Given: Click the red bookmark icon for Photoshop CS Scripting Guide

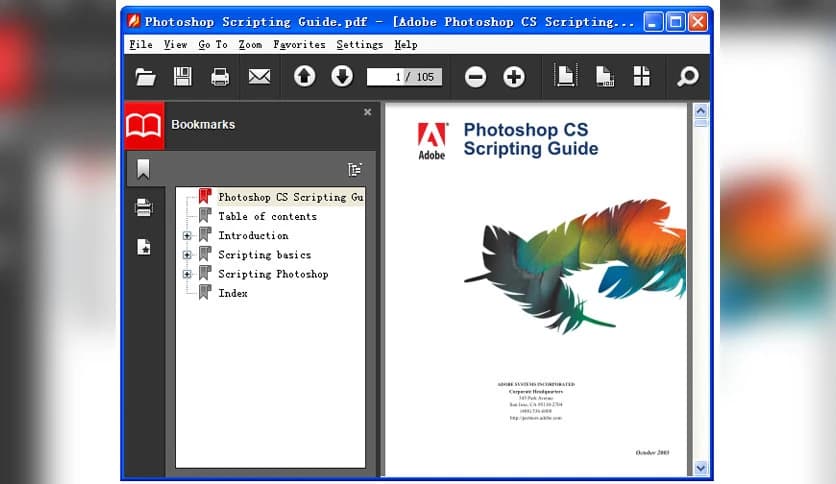Looking at the screenshot, I should (205, 196).
